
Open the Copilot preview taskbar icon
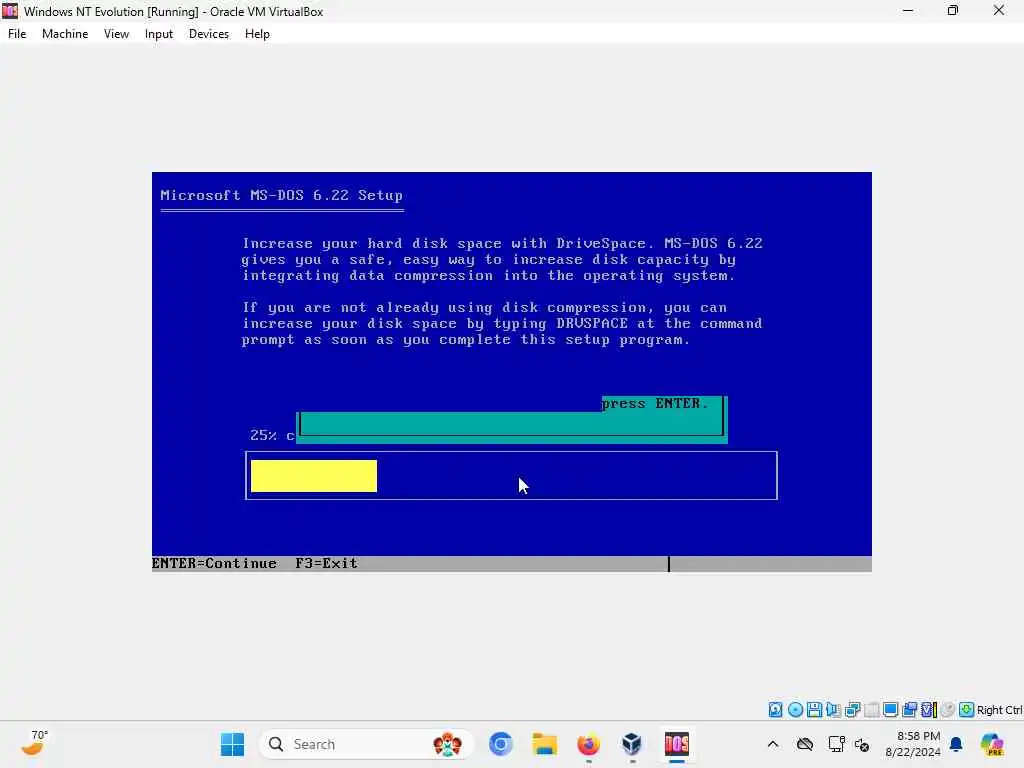(x=992, y=744)
